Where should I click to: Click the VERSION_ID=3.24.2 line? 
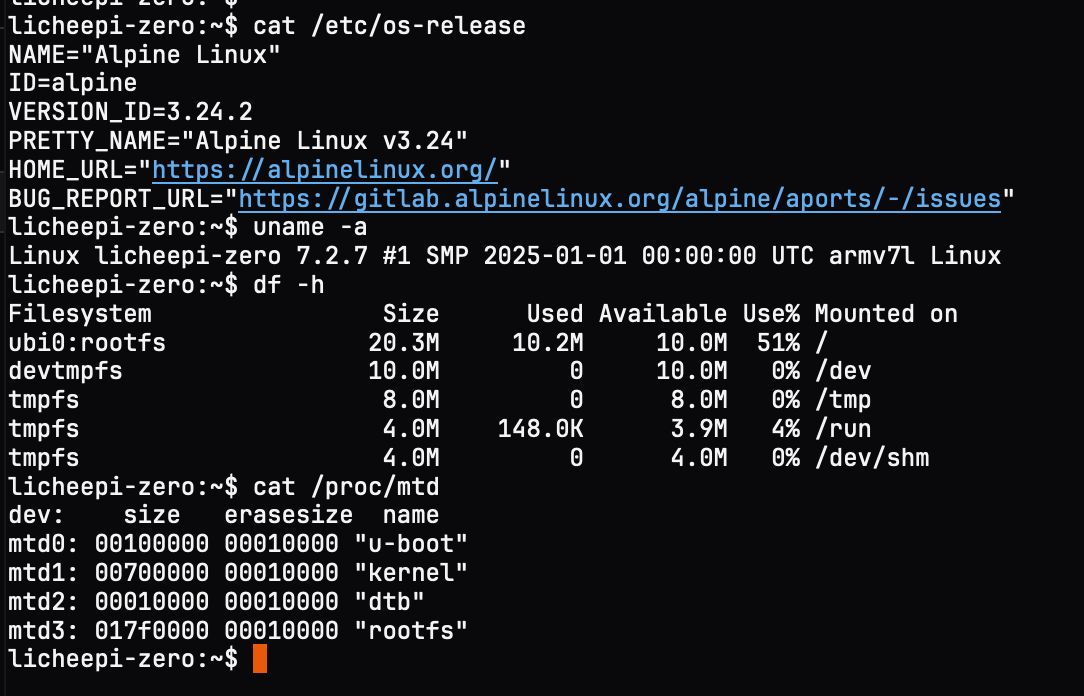pyautogui.click(x=131, y=112)
